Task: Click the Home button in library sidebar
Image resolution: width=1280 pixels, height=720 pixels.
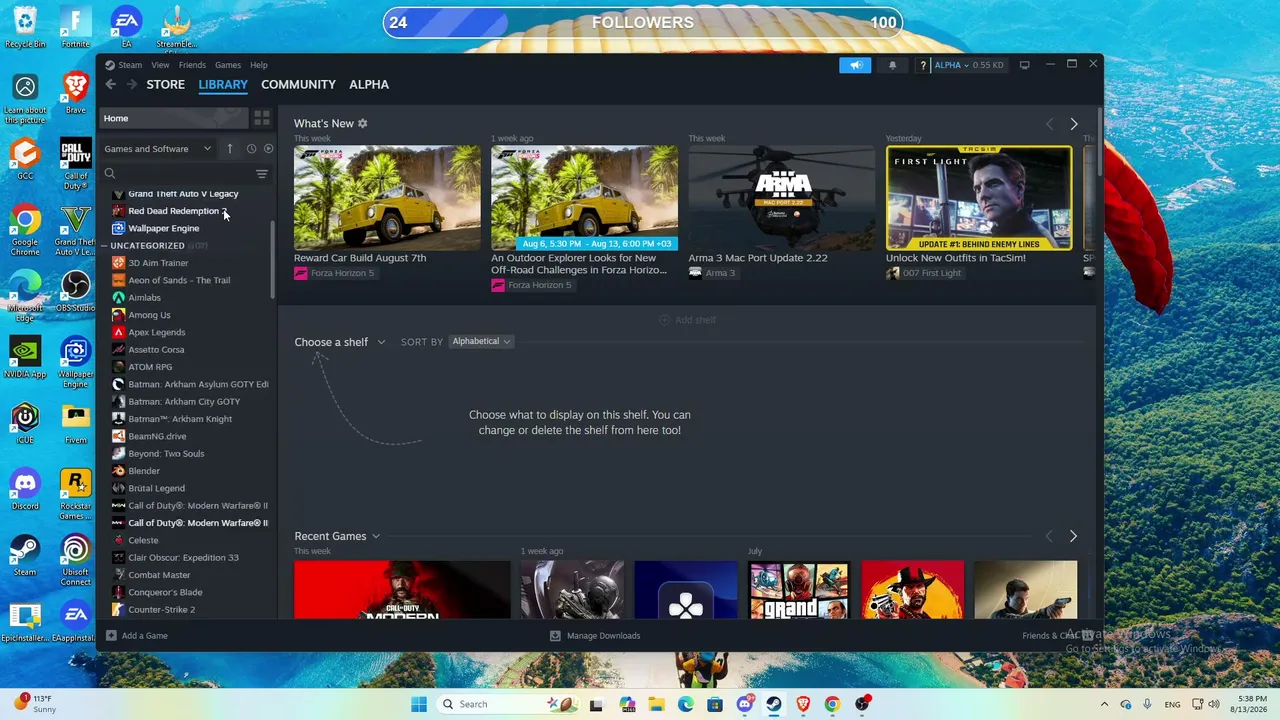Action: (x=174, y=118)
